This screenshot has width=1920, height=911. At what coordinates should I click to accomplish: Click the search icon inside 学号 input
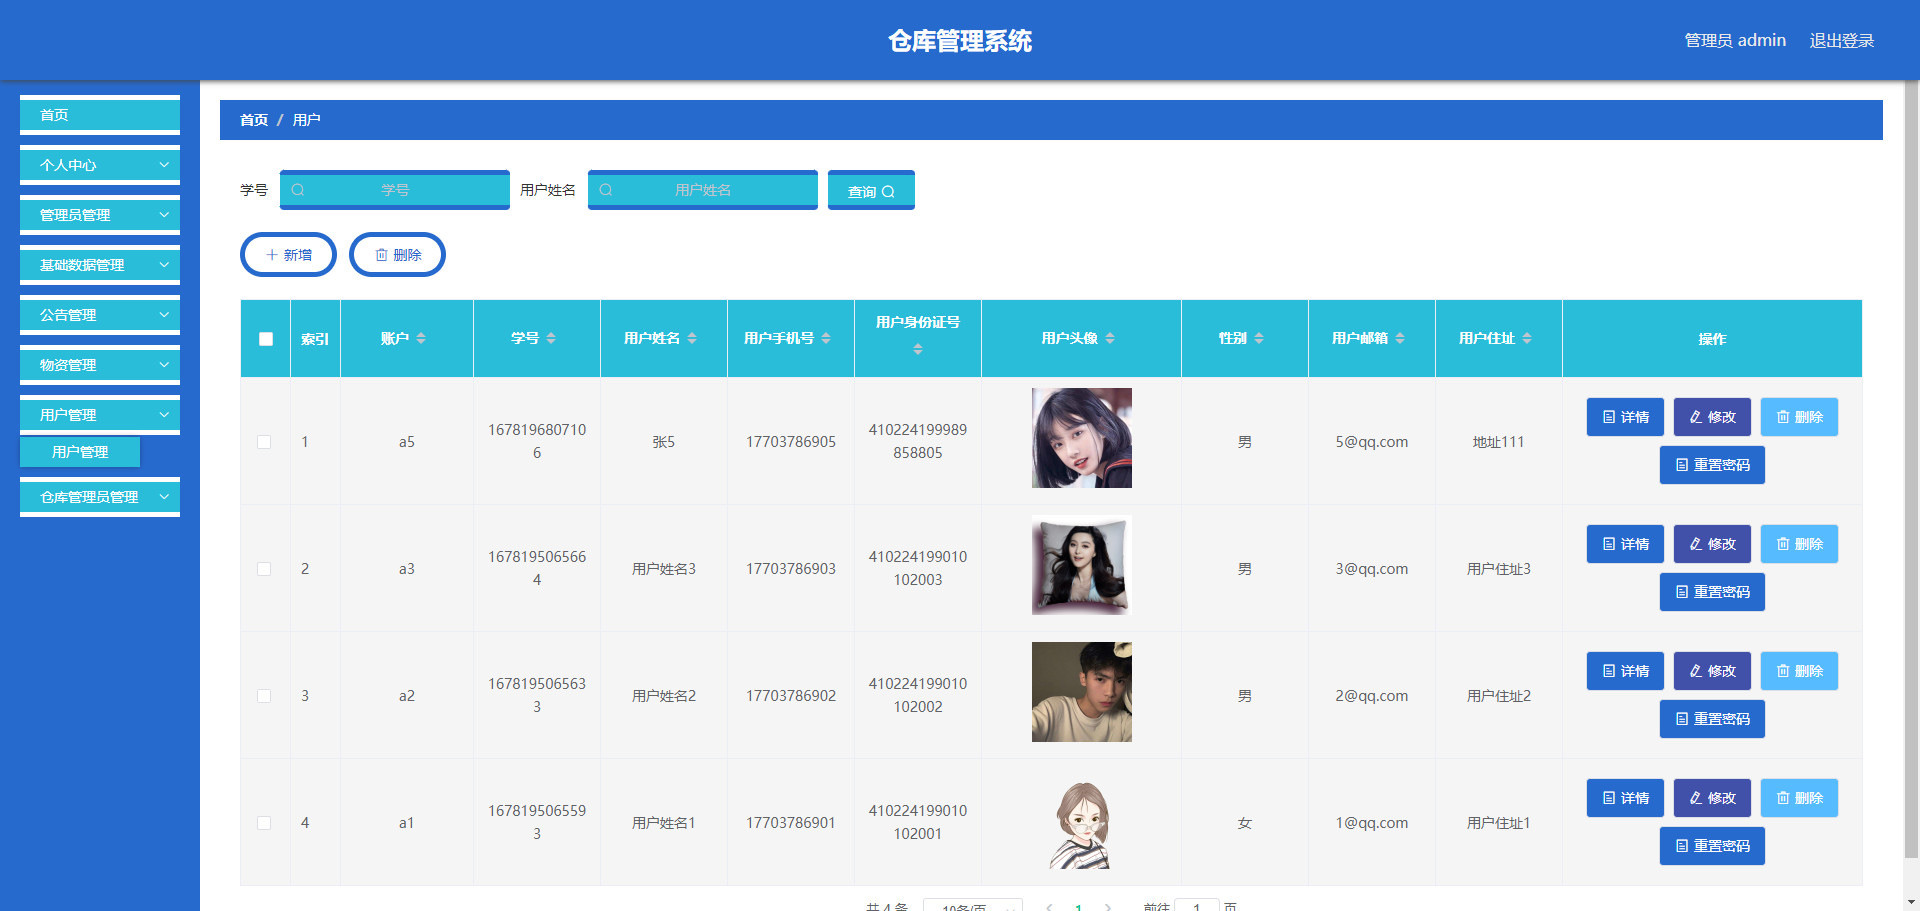coord(298,190)
